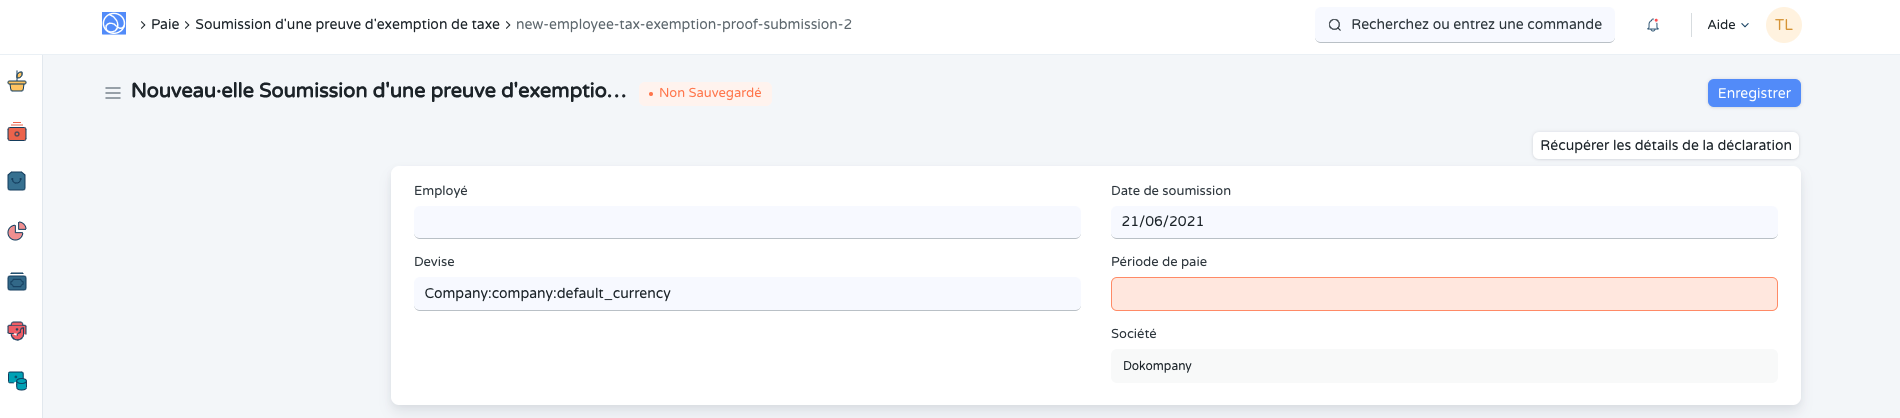The width and height of the screenshot is (1900, 418).
Task: Open the red support mask sidebar icon
Action: (17, 331)
